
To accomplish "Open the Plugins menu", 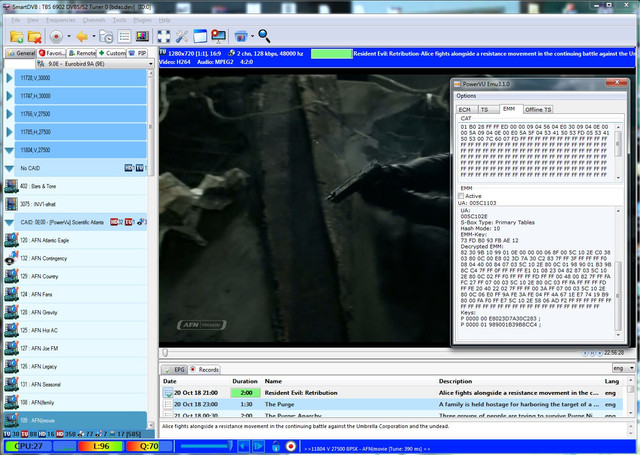I will tap(142, 20).
